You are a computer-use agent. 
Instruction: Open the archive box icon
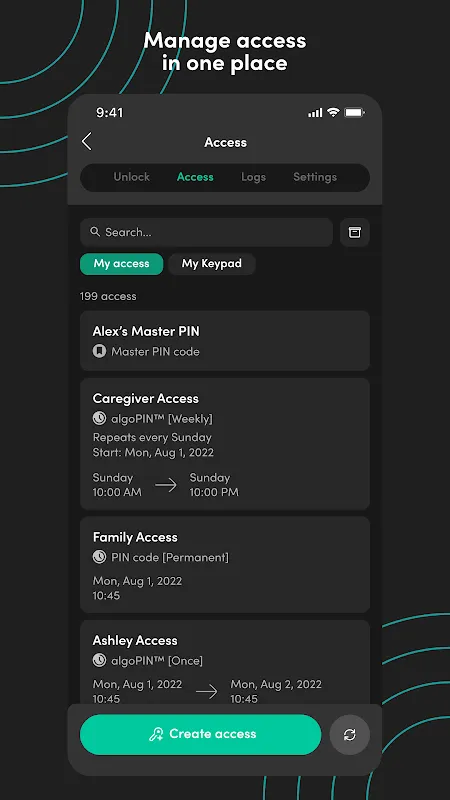point(355,232)
